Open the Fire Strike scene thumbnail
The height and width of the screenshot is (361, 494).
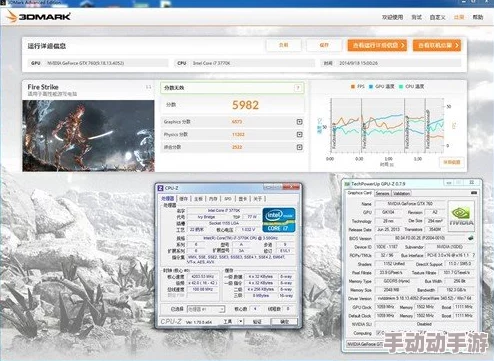(x=88, y=136)
